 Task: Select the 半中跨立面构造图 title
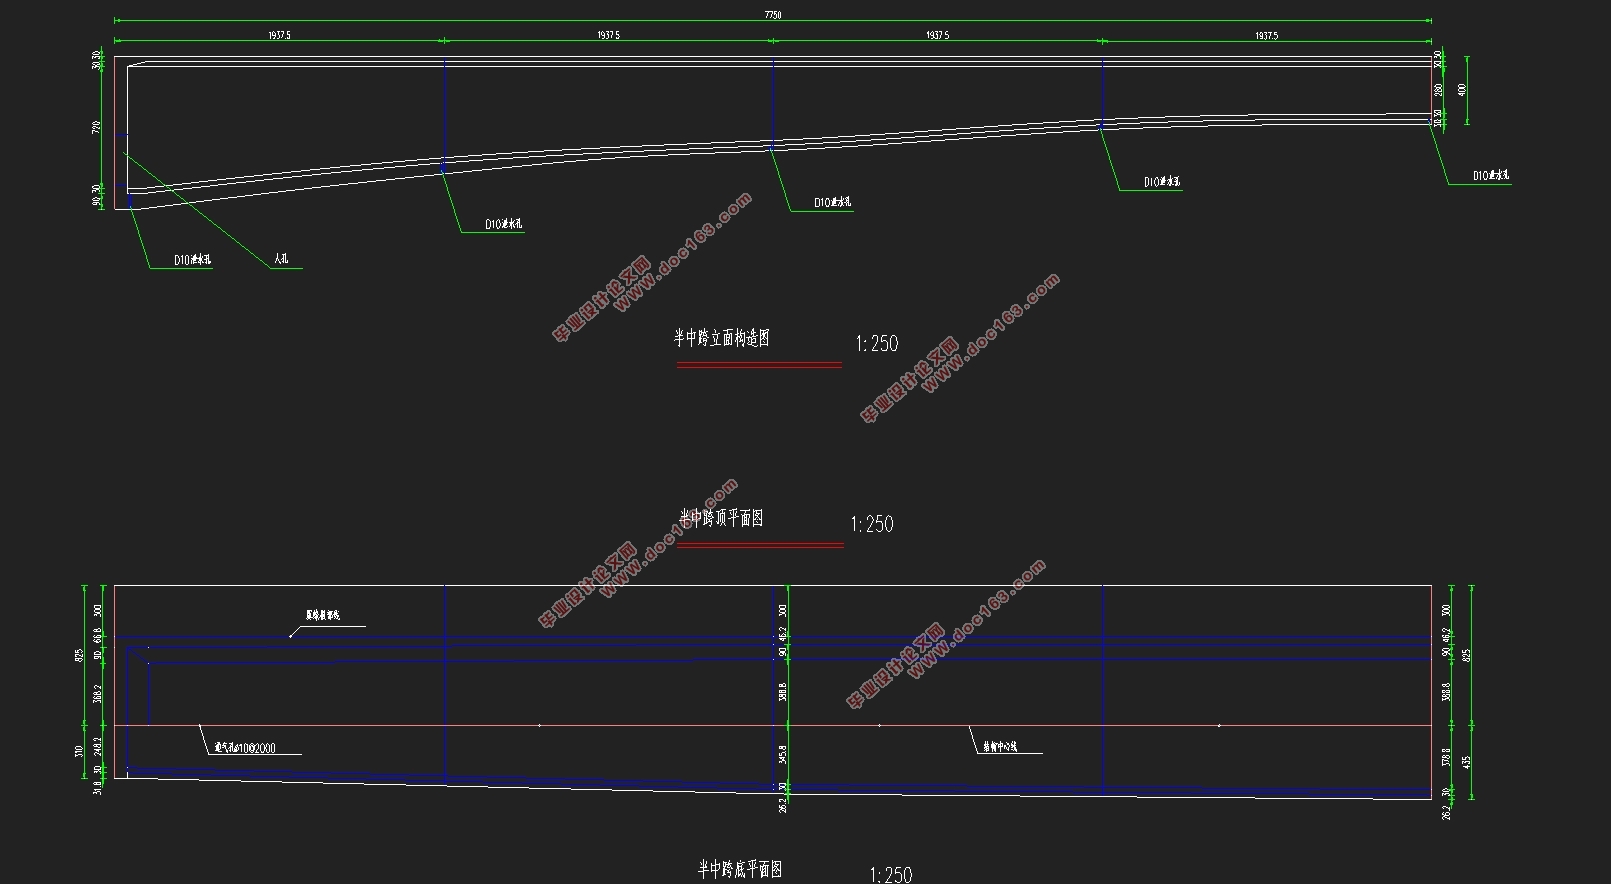point(721,338)
